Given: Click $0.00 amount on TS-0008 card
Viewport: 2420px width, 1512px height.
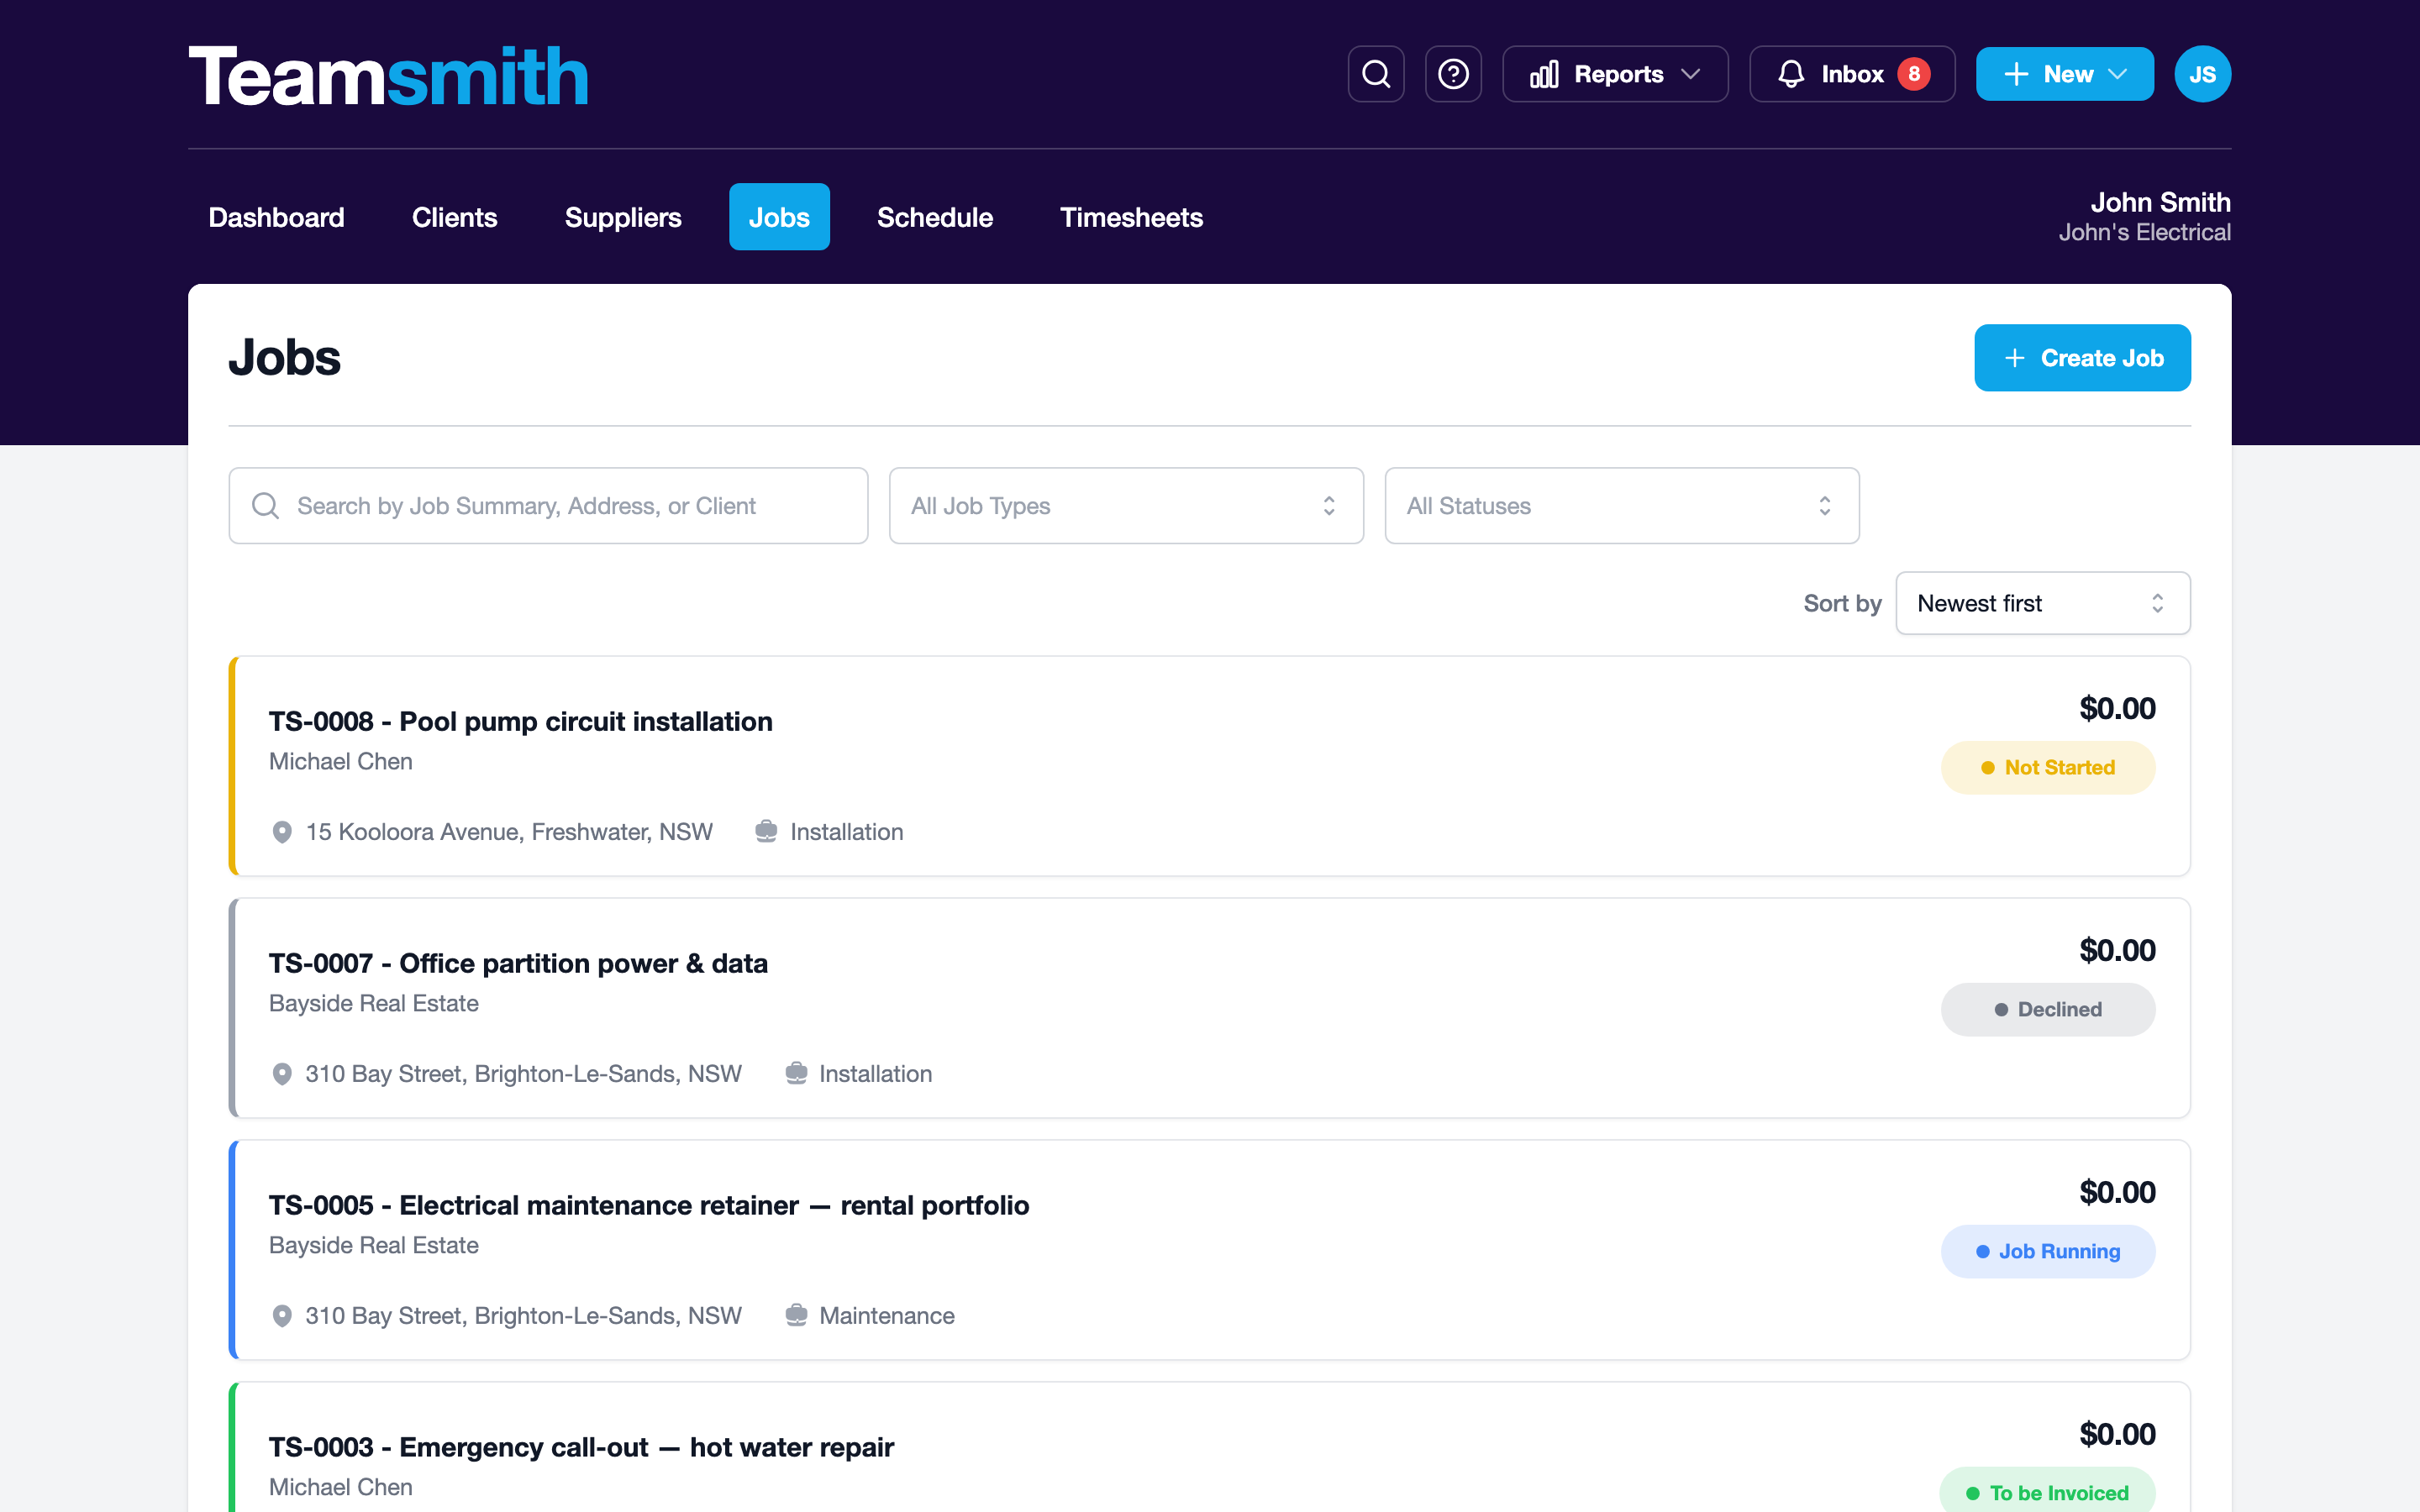Looking at the screenshot, I should tap(2117, 709).
